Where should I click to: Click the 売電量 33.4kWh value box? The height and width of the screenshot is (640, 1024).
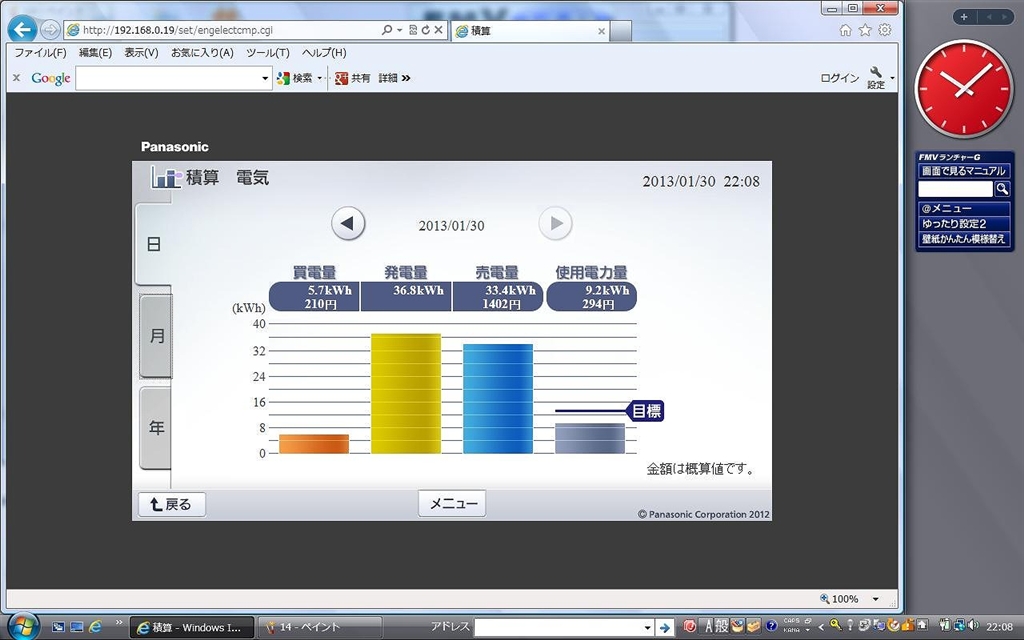pos(498,297)
